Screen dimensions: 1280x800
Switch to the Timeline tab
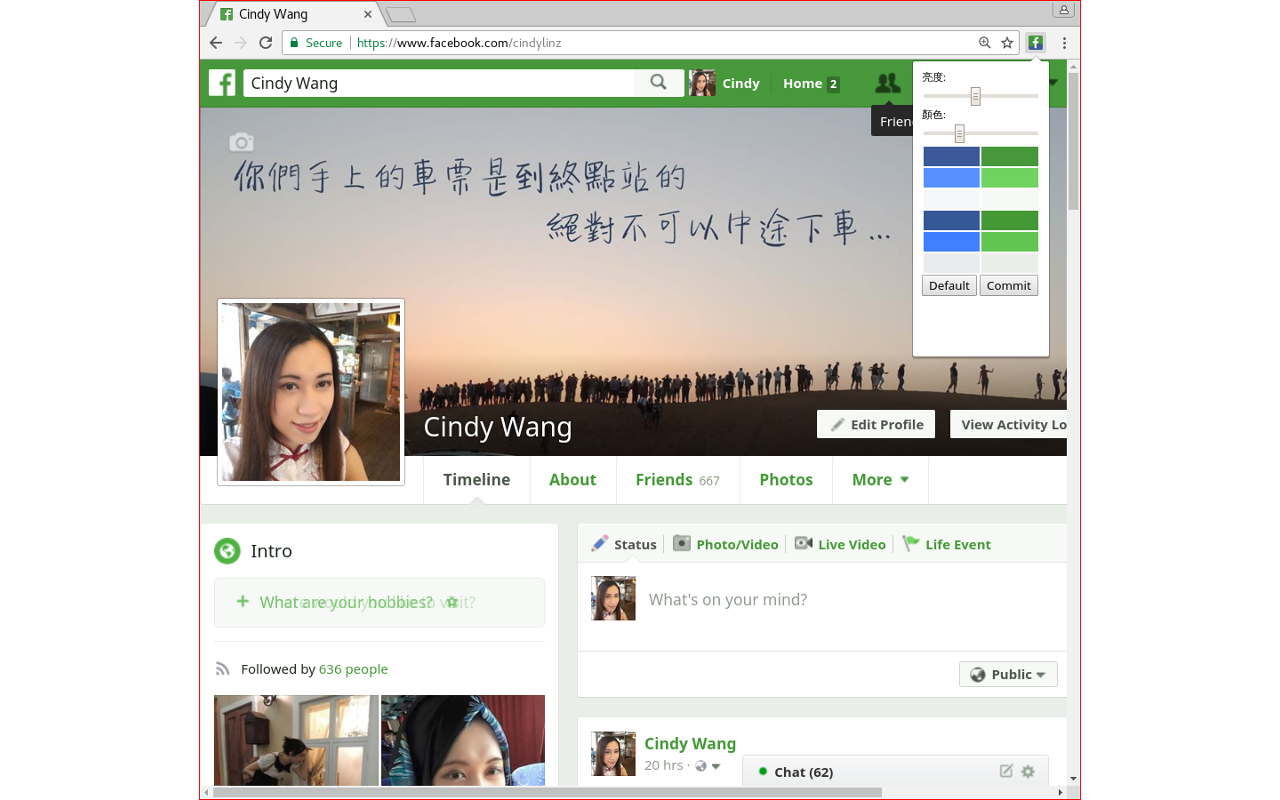click(477, 480)
